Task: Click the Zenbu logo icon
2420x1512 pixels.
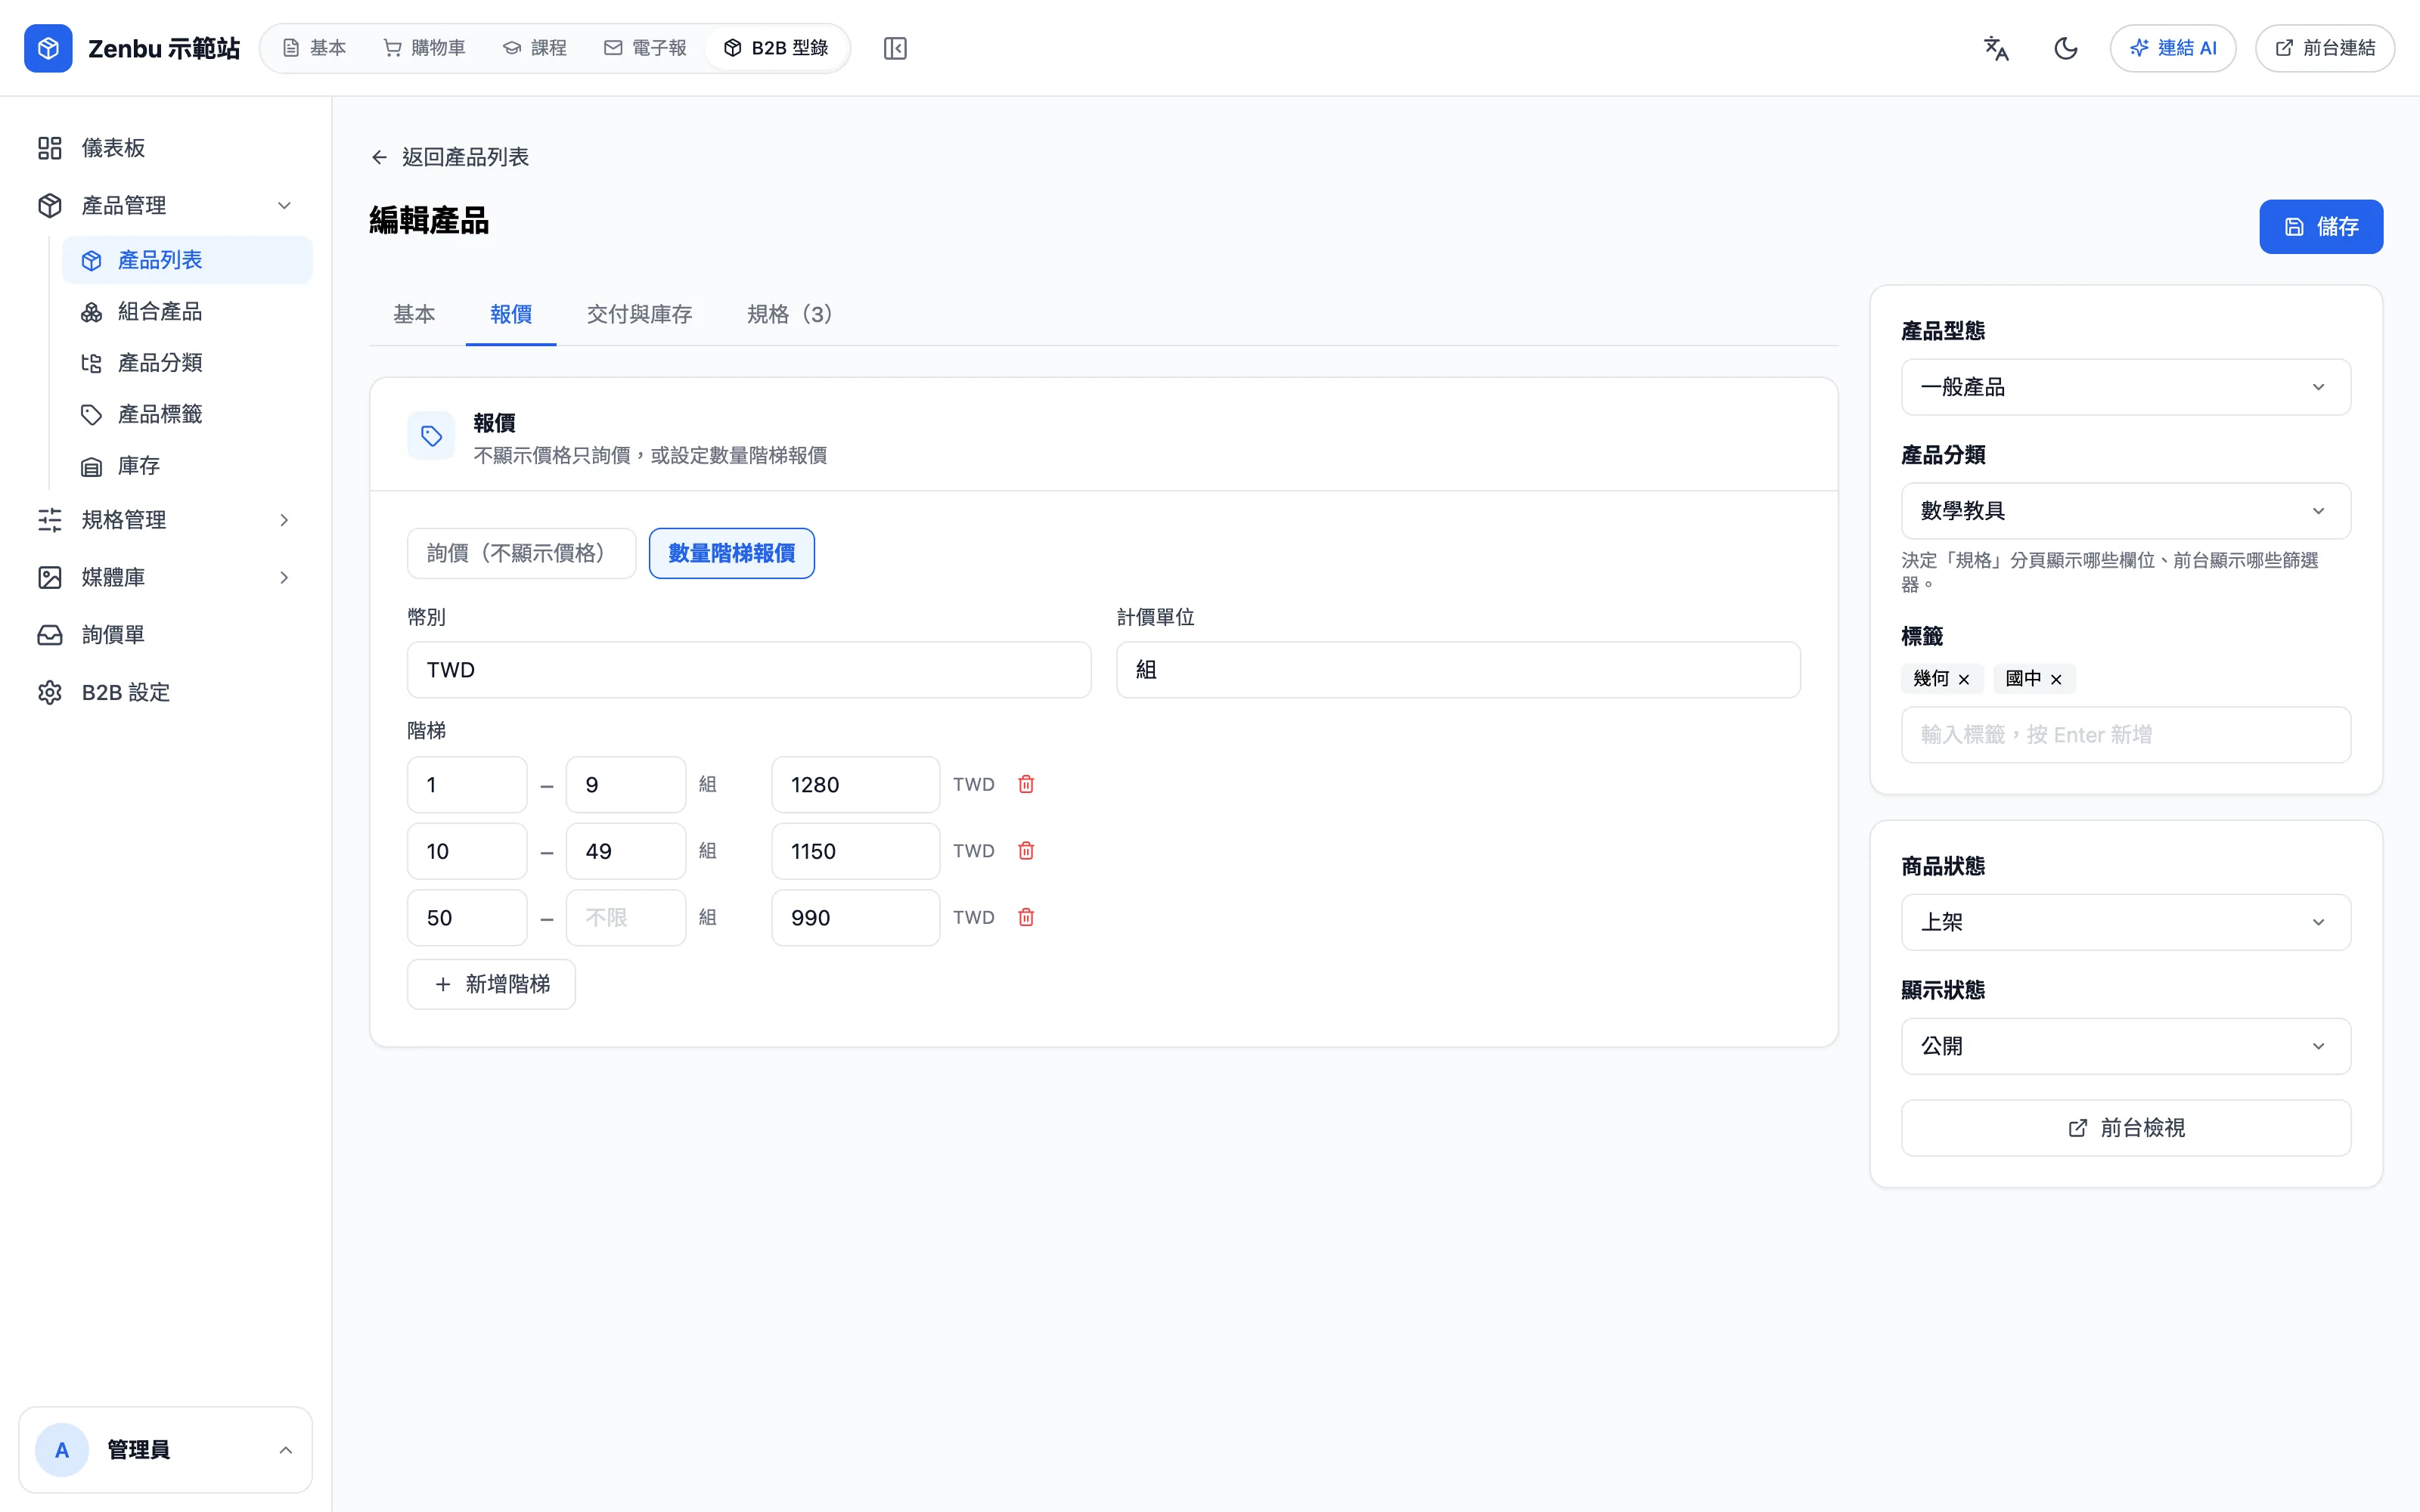Action: coord(48,48)
